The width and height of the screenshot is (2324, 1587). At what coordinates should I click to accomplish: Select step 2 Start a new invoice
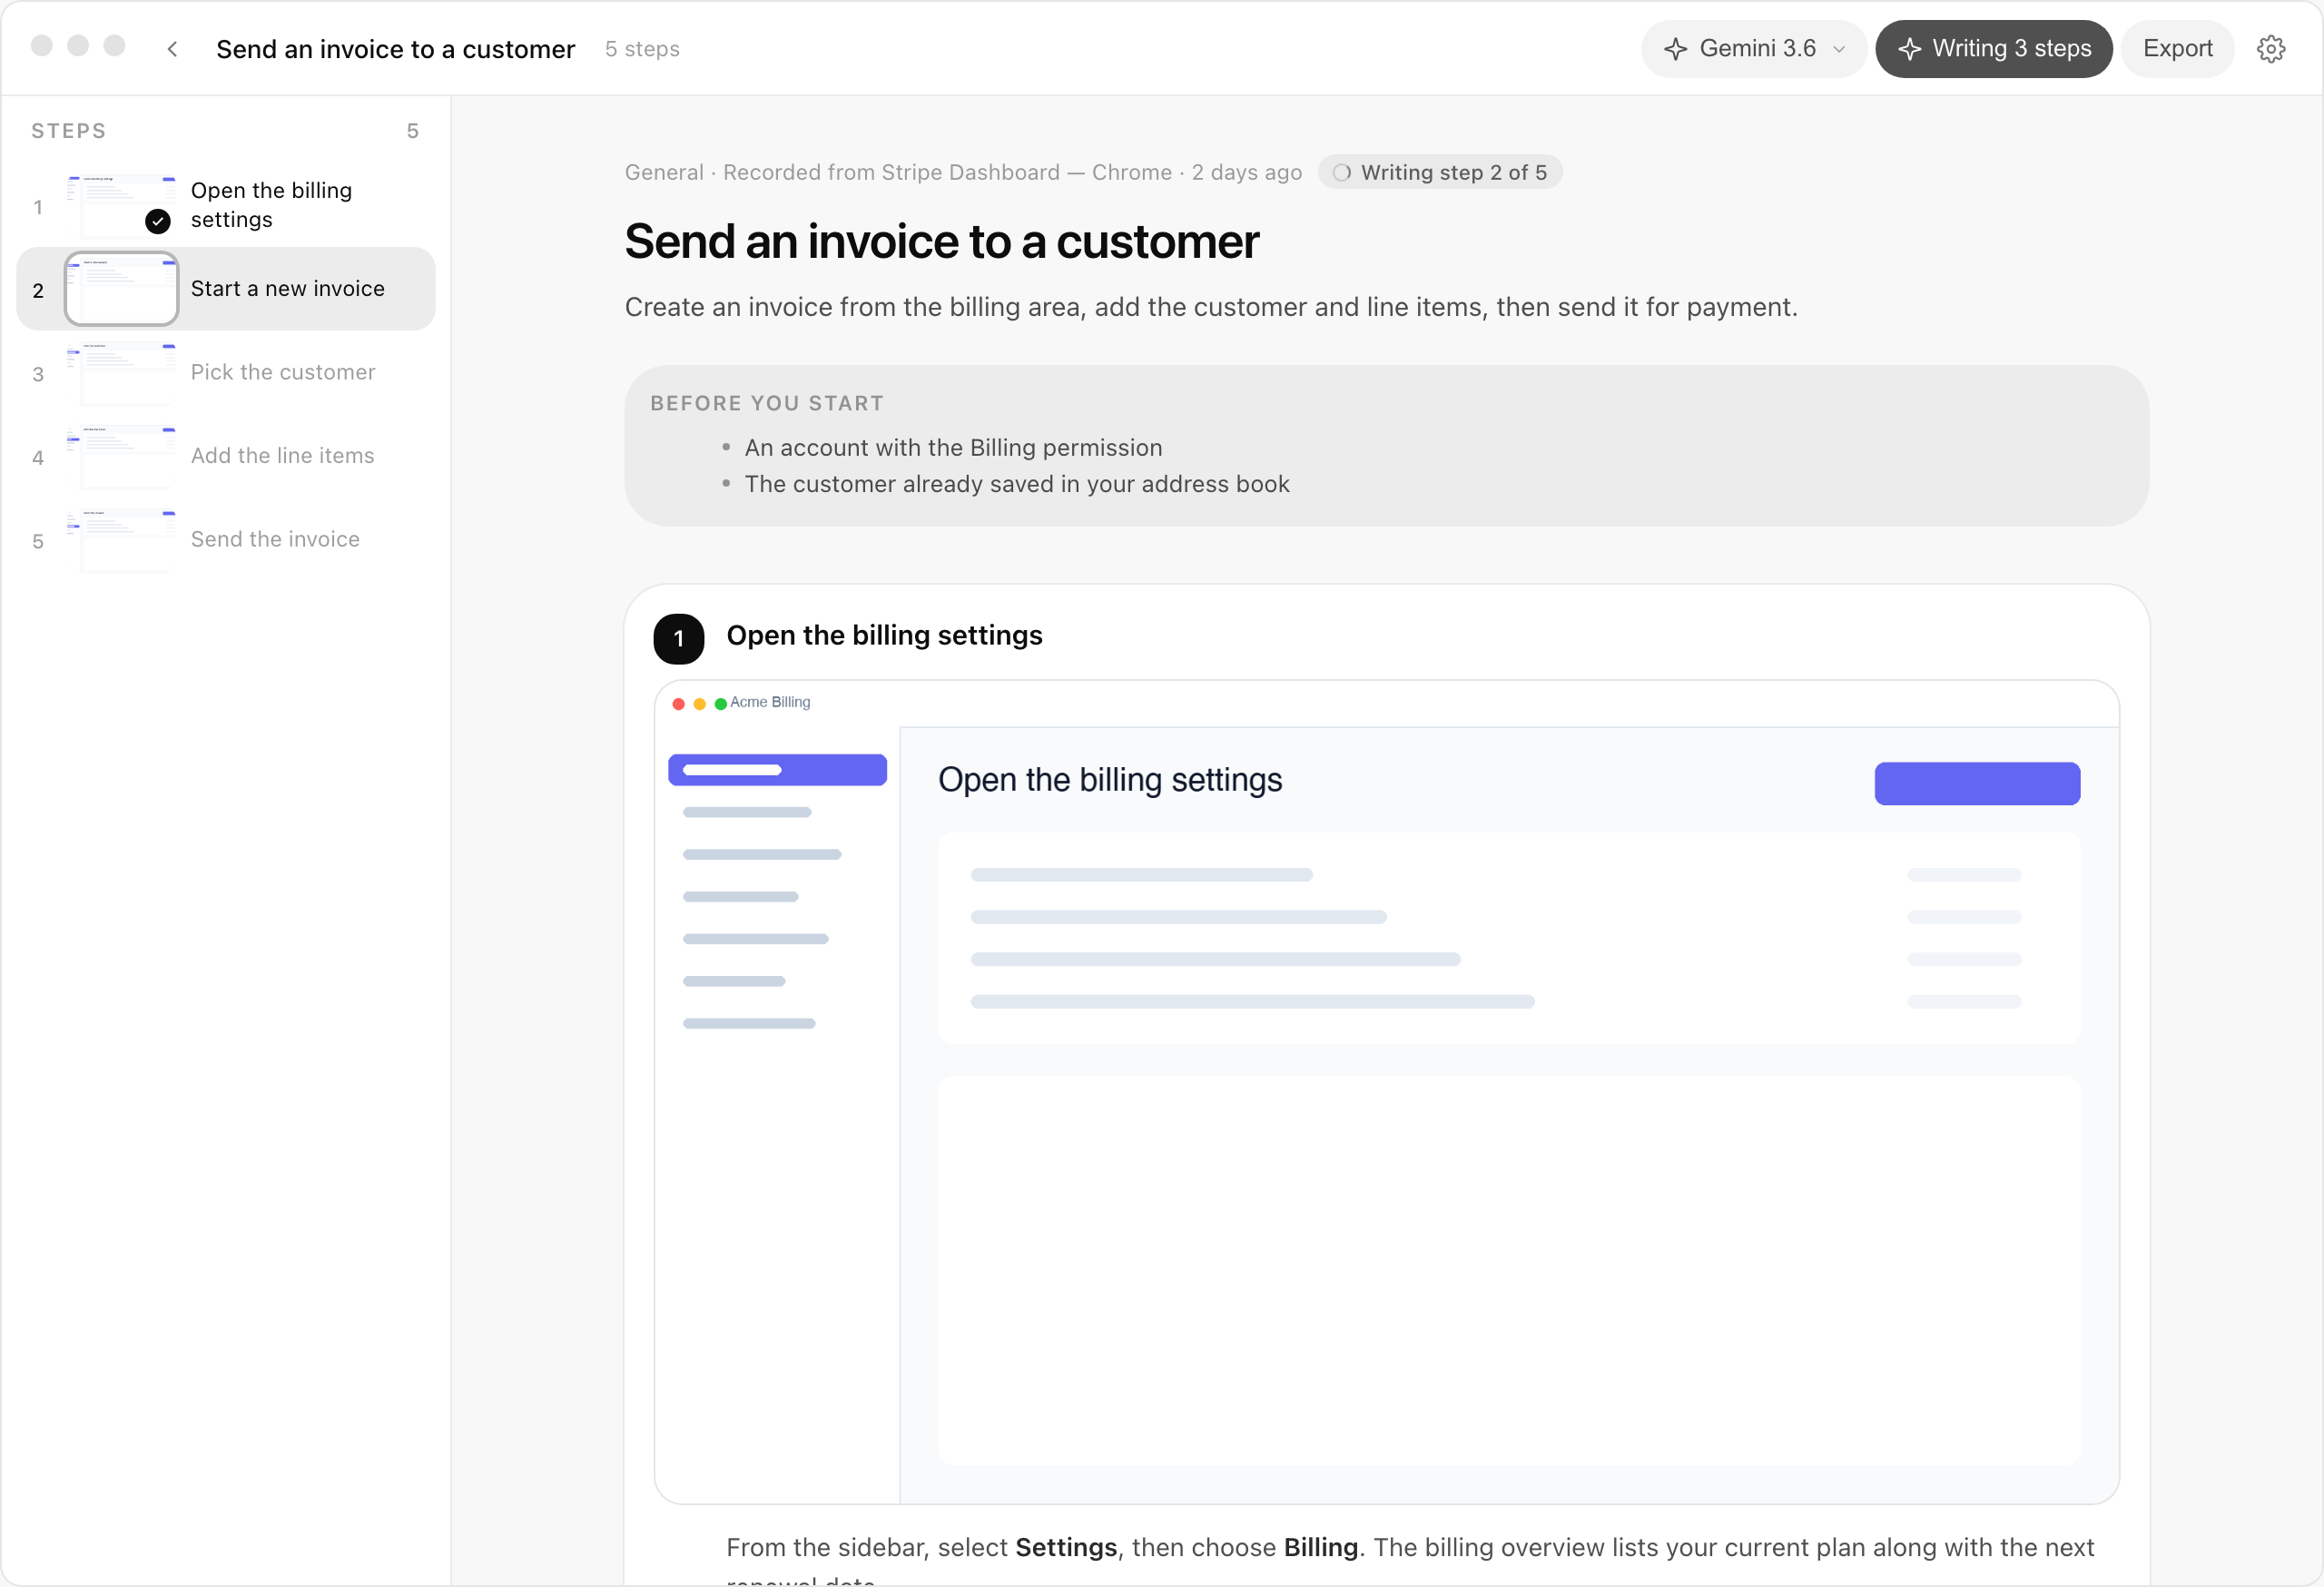point(226,289)
